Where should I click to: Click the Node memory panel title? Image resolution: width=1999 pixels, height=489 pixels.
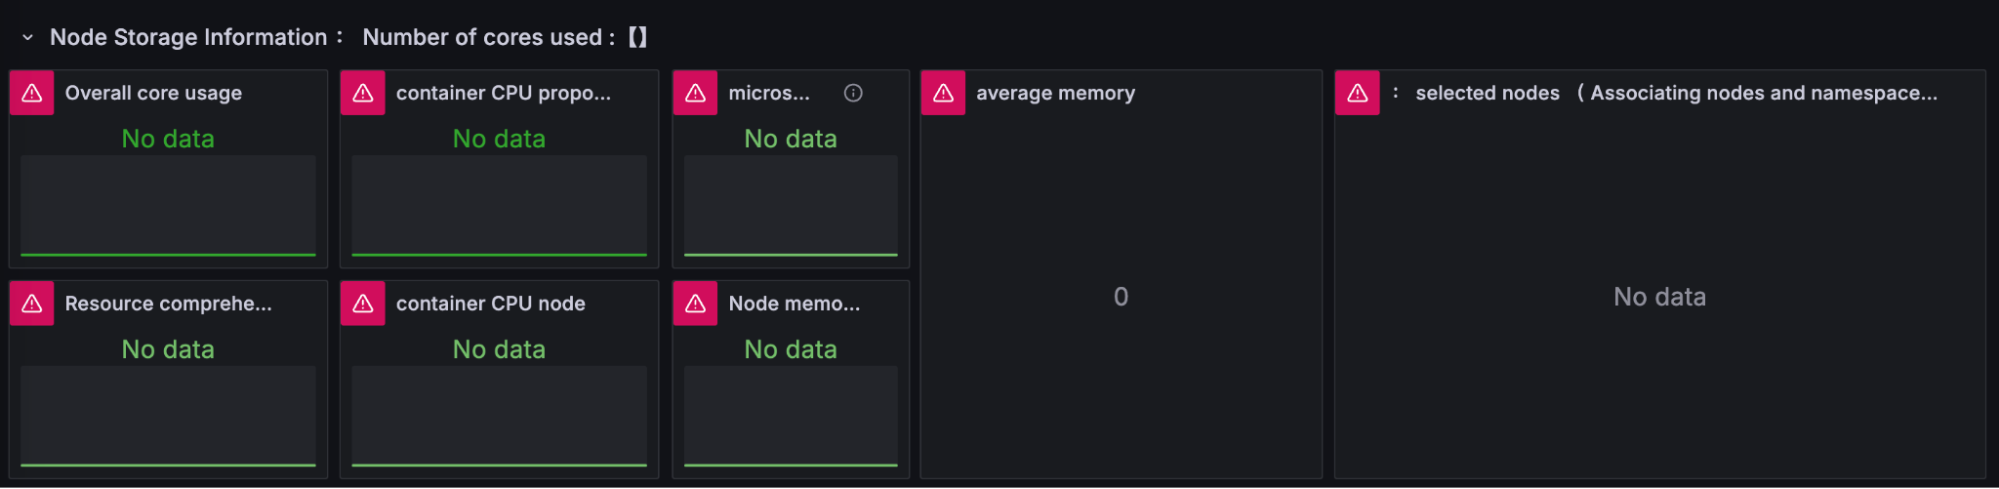(x=794, y=304)
